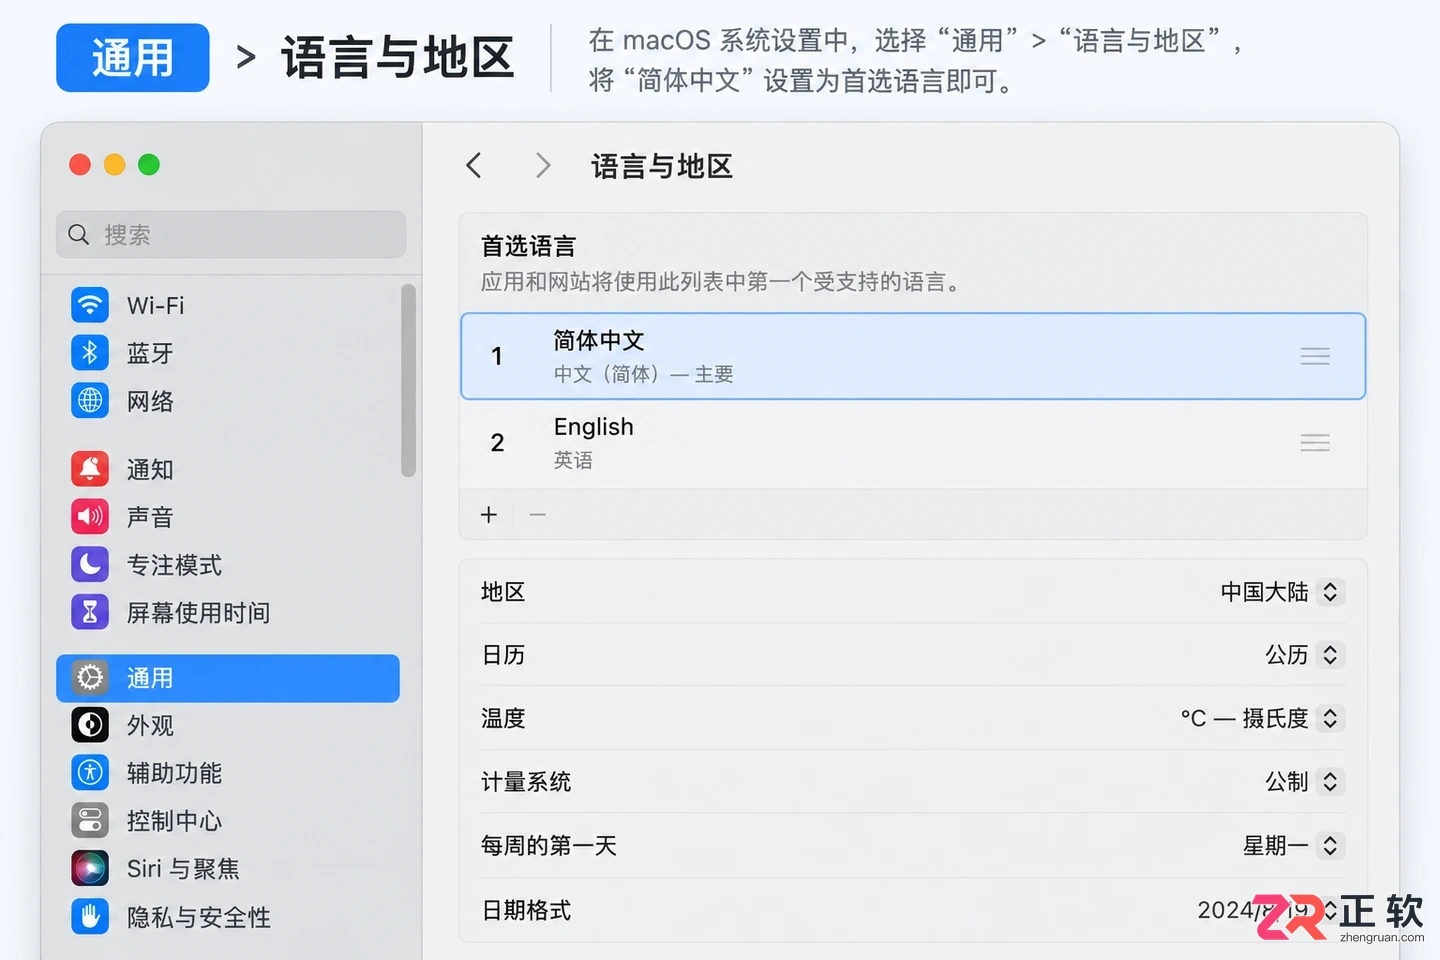Click the green zoom window button
The image size is (1440, 960).
pyautogui.click(x=149, y=165)
